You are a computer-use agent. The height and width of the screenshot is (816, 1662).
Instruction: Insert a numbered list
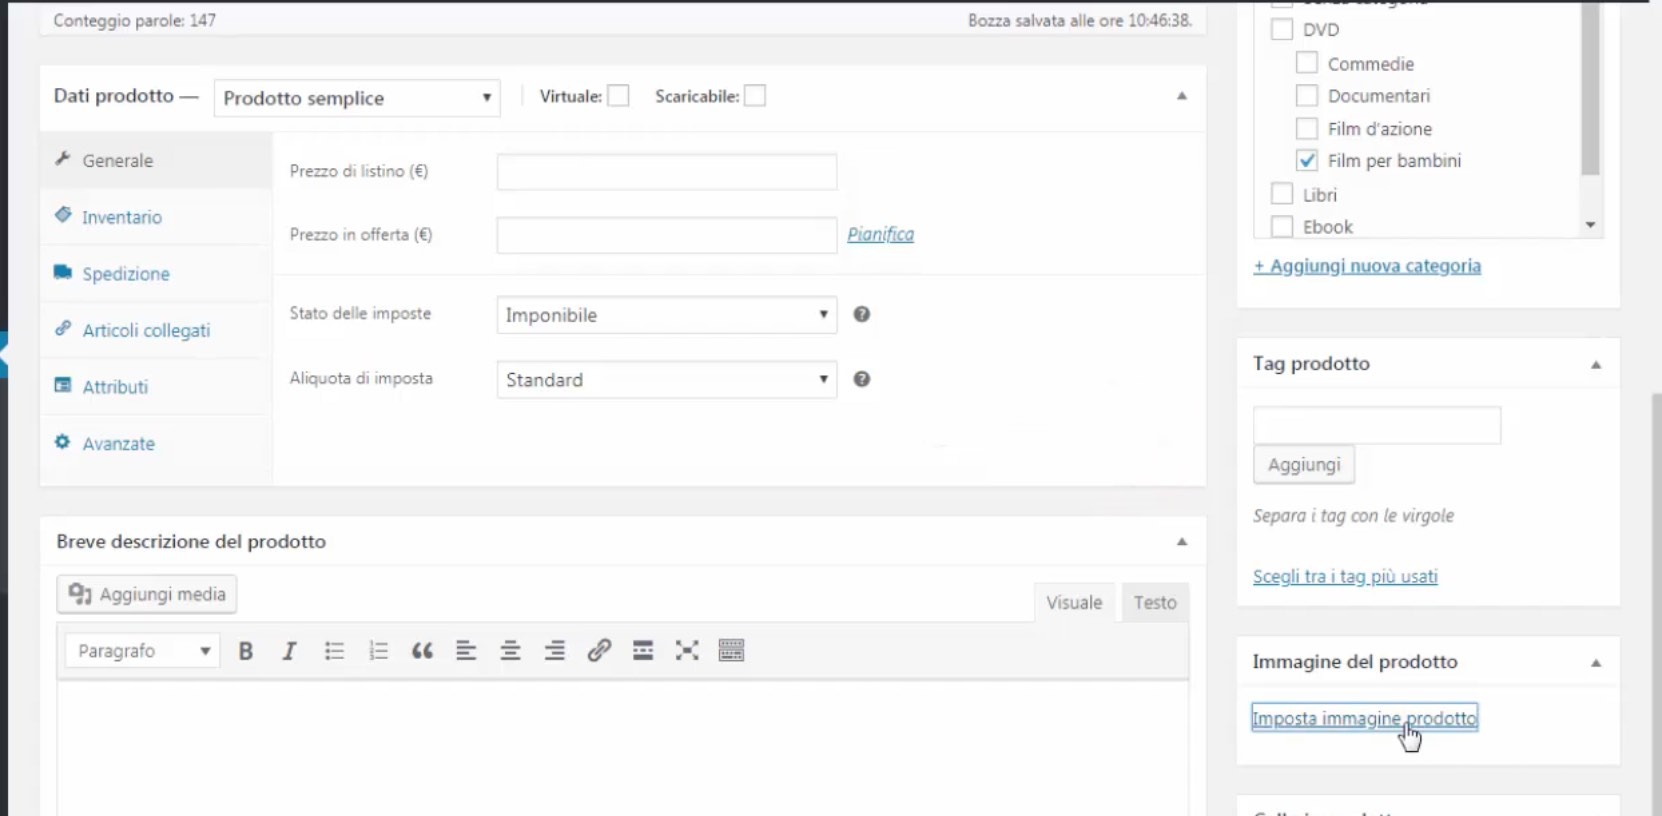[378, 651]
